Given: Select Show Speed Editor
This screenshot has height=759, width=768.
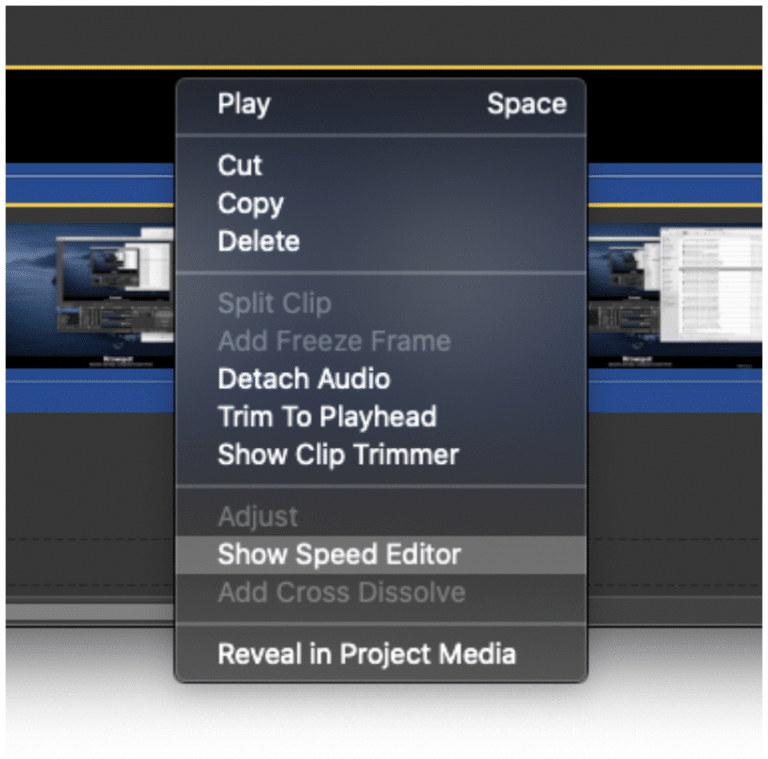Looking at the screenshot, I should 381,554.
